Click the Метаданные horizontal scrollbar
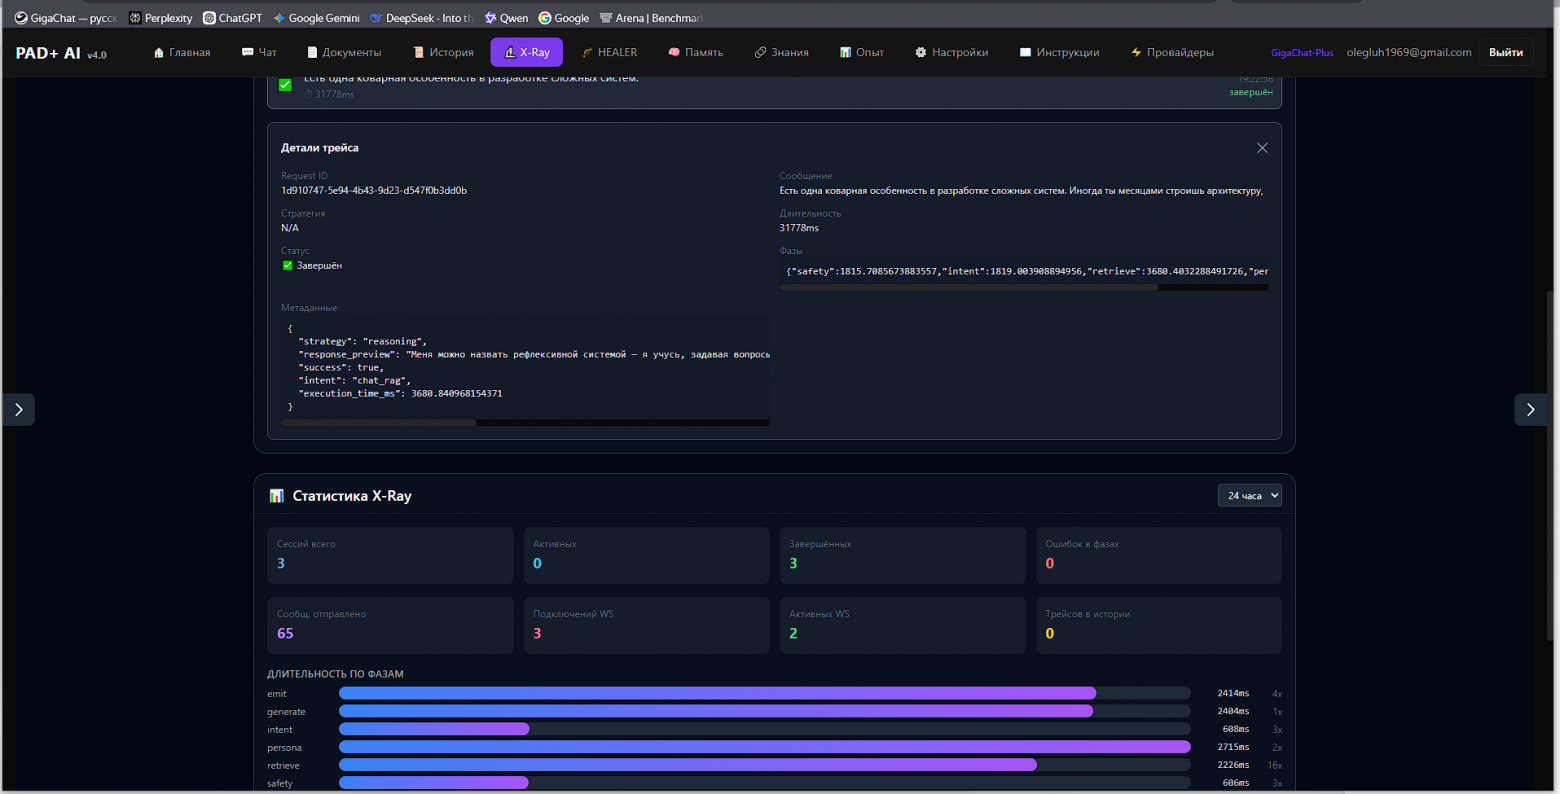 pyautogui.click(x=379, y=422)
